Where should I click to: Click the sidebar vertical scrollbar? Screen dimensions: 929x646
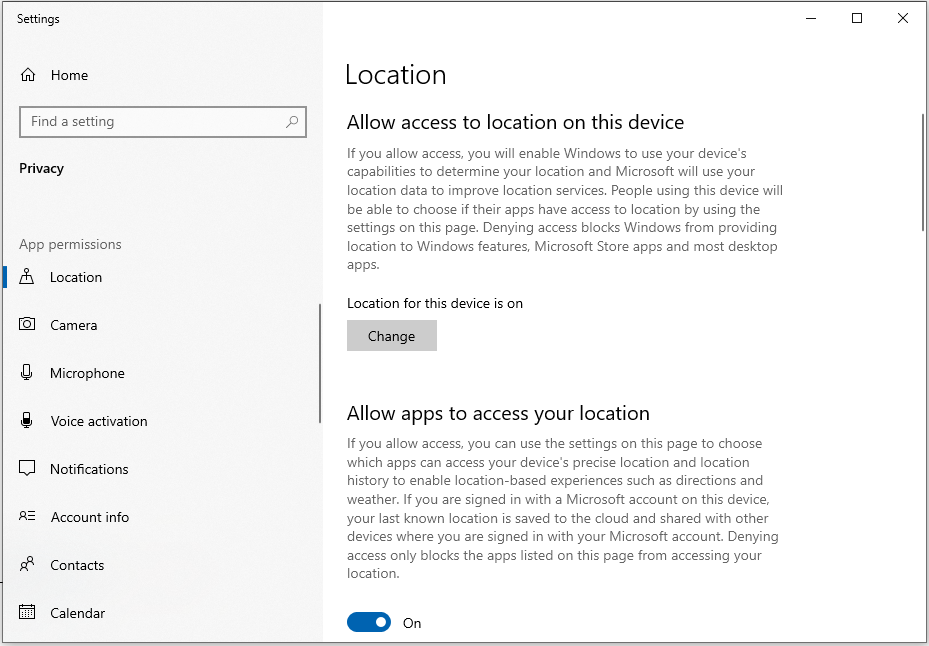320,363
